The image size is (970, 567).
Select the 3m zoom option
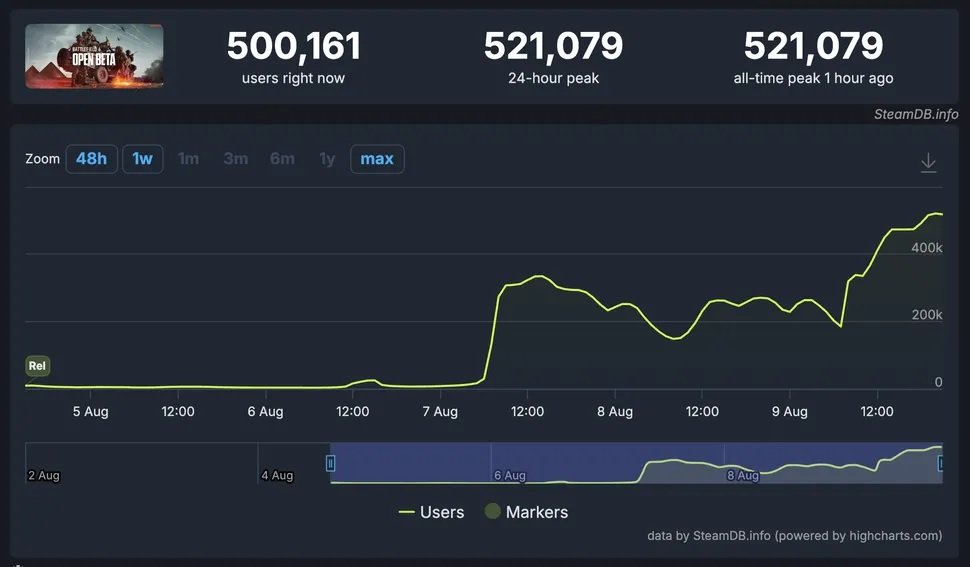pos(236,159)
